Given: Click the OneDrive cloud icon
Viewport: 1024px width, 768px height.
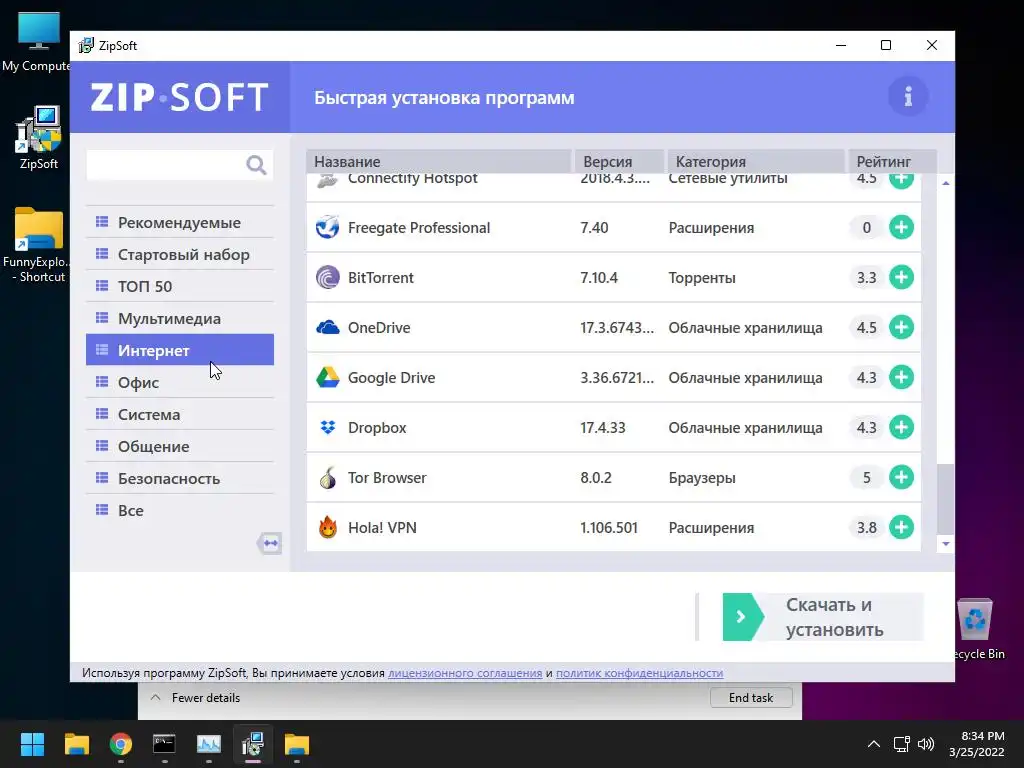Looking at the screenshot, I should point(327,327).
